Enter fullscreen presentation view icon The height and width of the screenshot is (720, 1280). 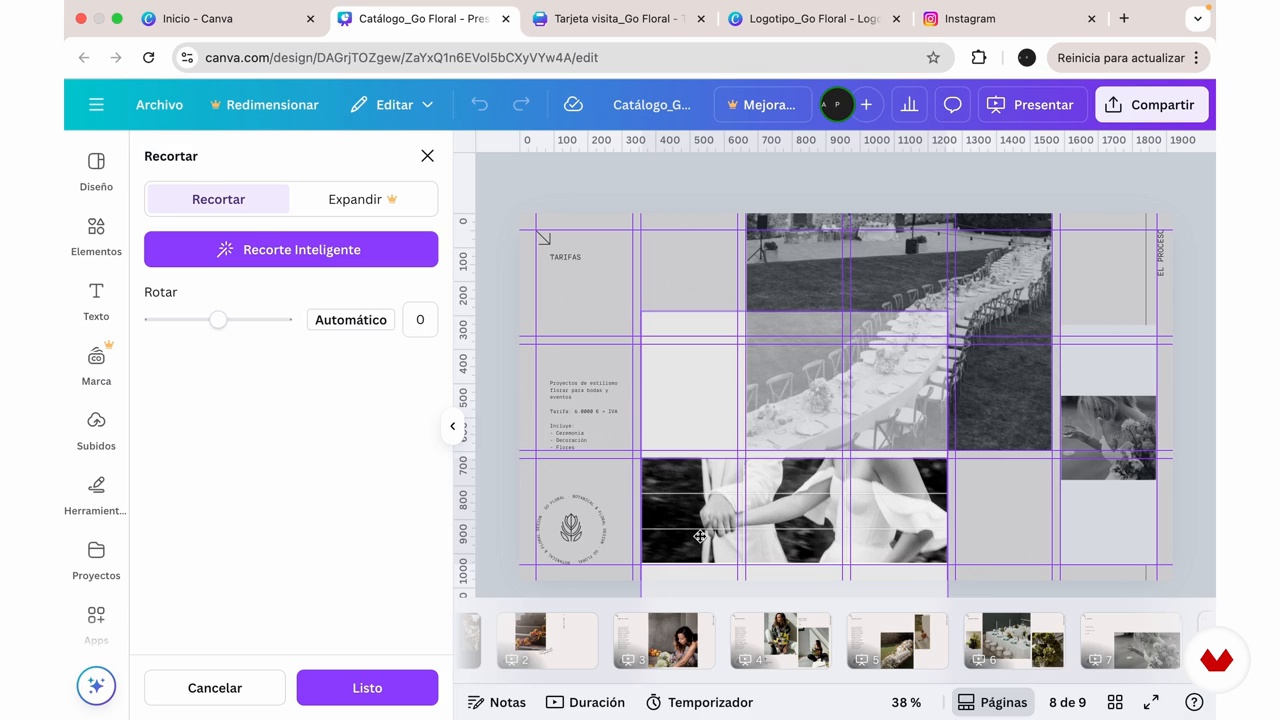click(1151, 702)
